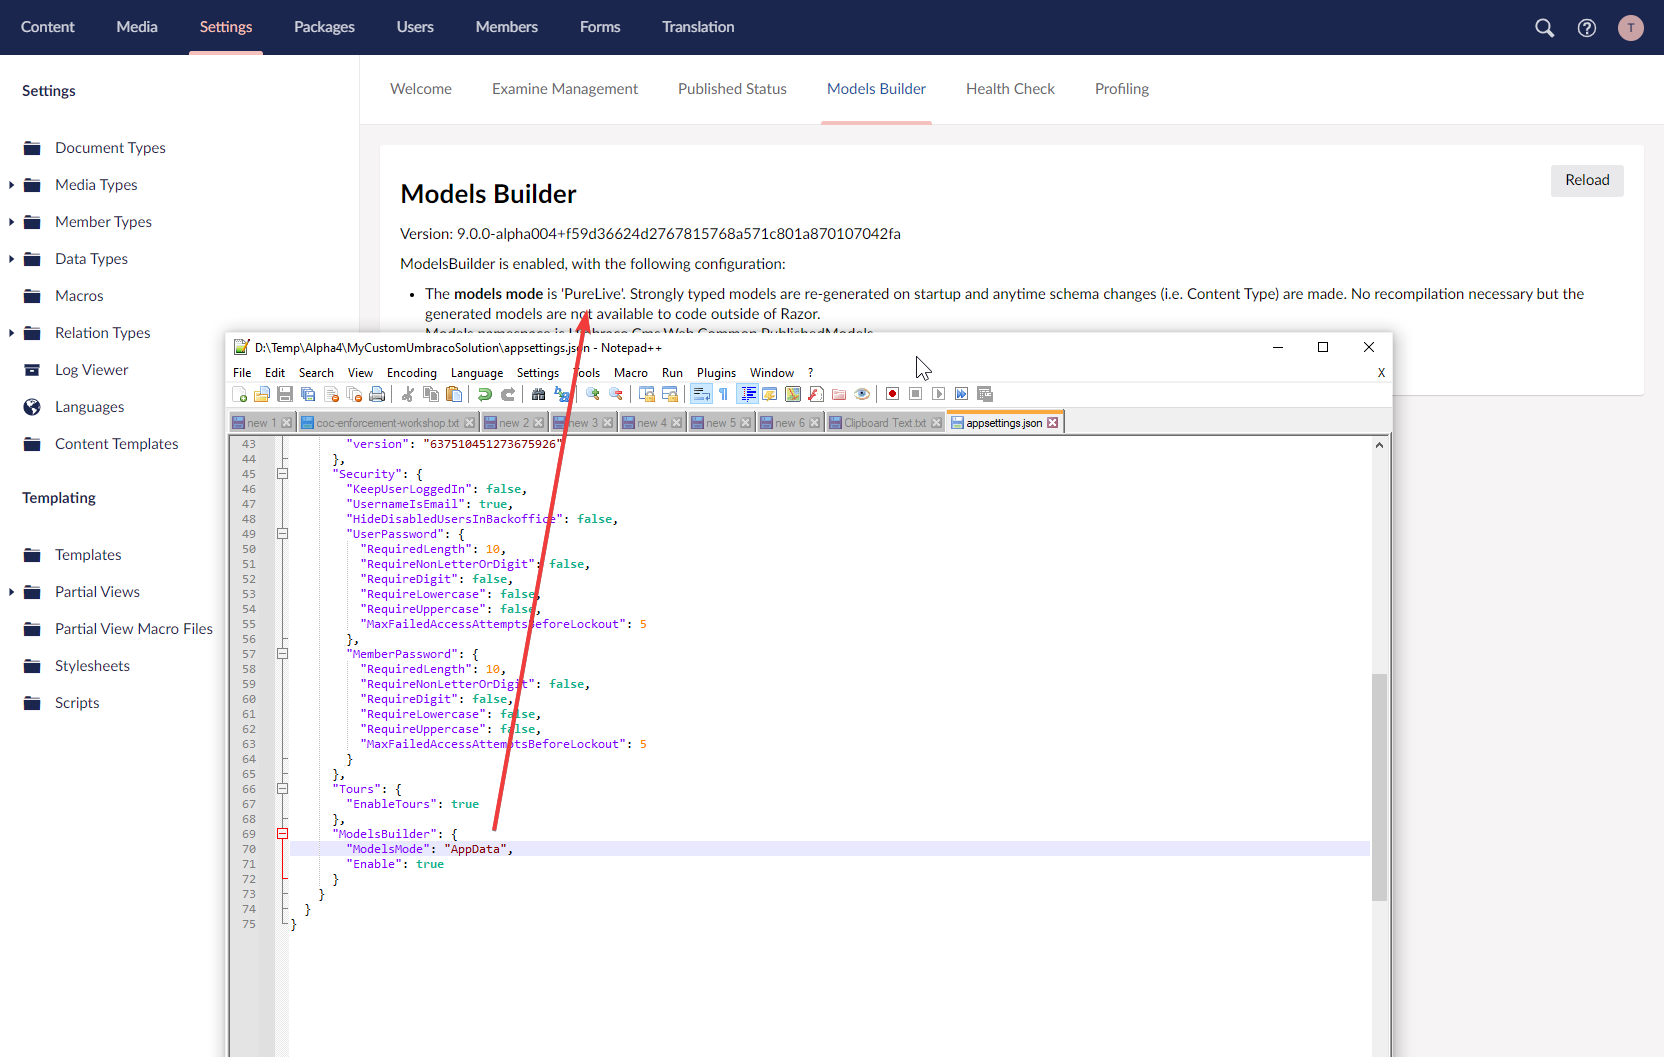
Task: Open the Log Viewer settings item
Action: (x=92, y=369)
